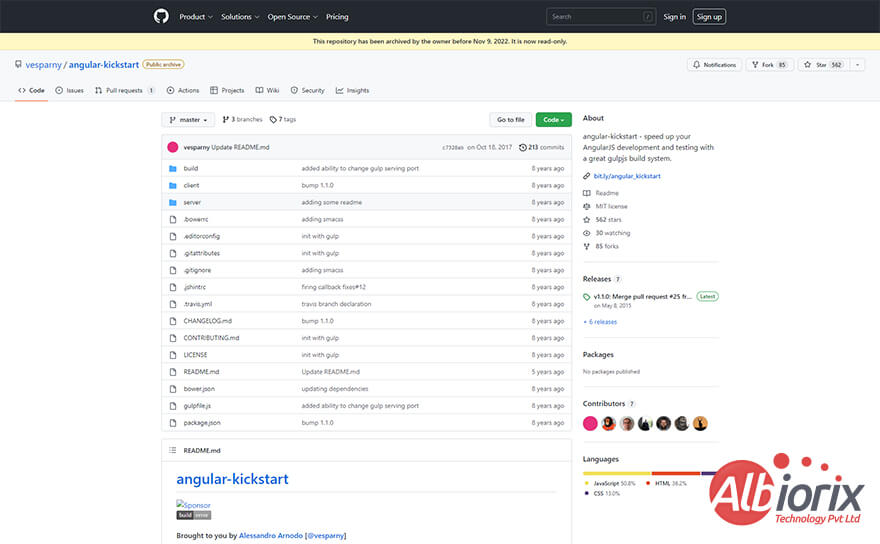Click the link icon beside bit.ly URL
The image size is (880, 544).
pos(587,176)
